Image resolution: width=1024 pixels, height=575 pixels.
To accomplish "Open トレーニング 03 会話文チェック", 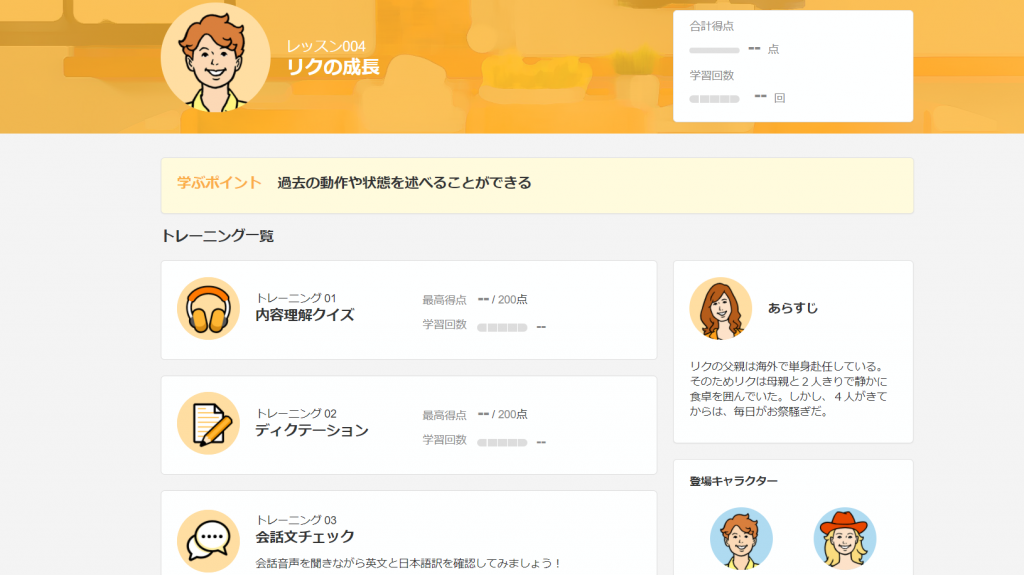I will [409, 533].
